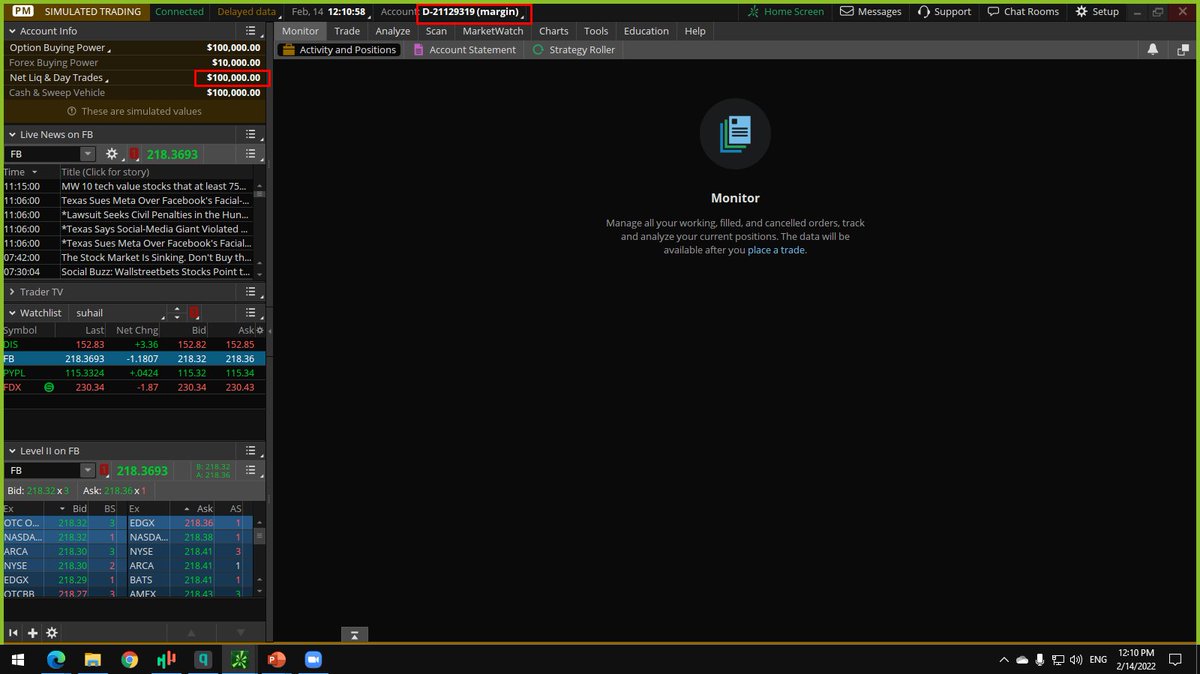Open the Level II symbol row menu icon
This screenshot has height=674, width=1200.
(251, 471)
